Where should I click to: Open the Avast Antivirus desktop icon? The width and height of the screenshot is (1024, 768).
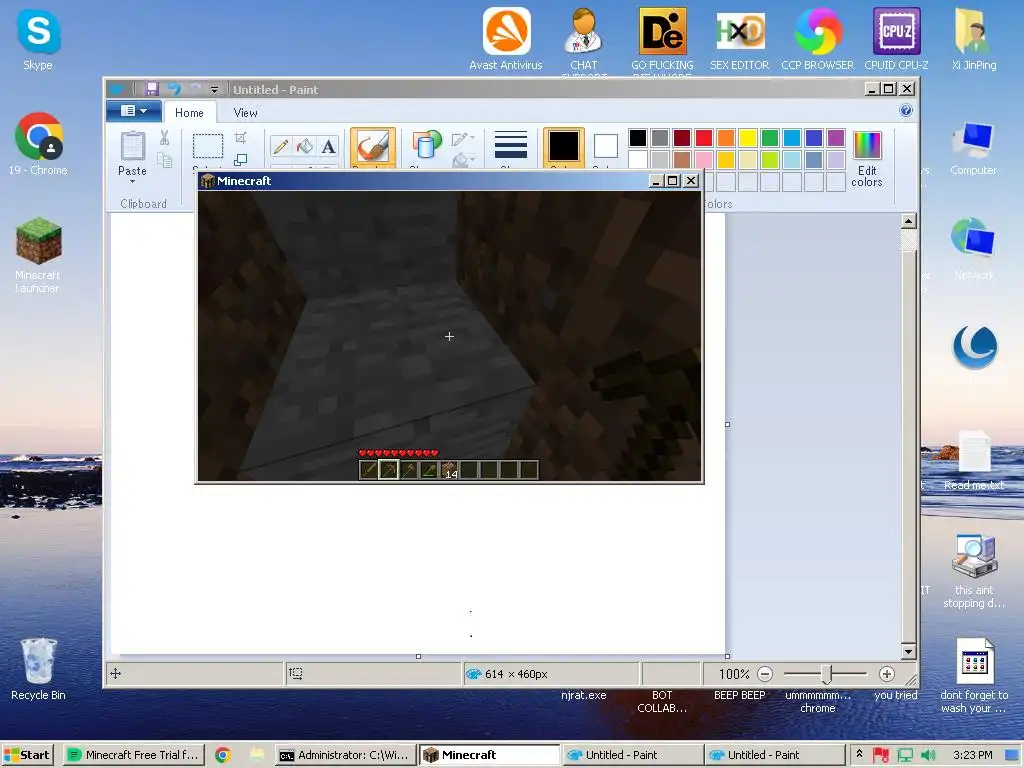pos(506,39)
